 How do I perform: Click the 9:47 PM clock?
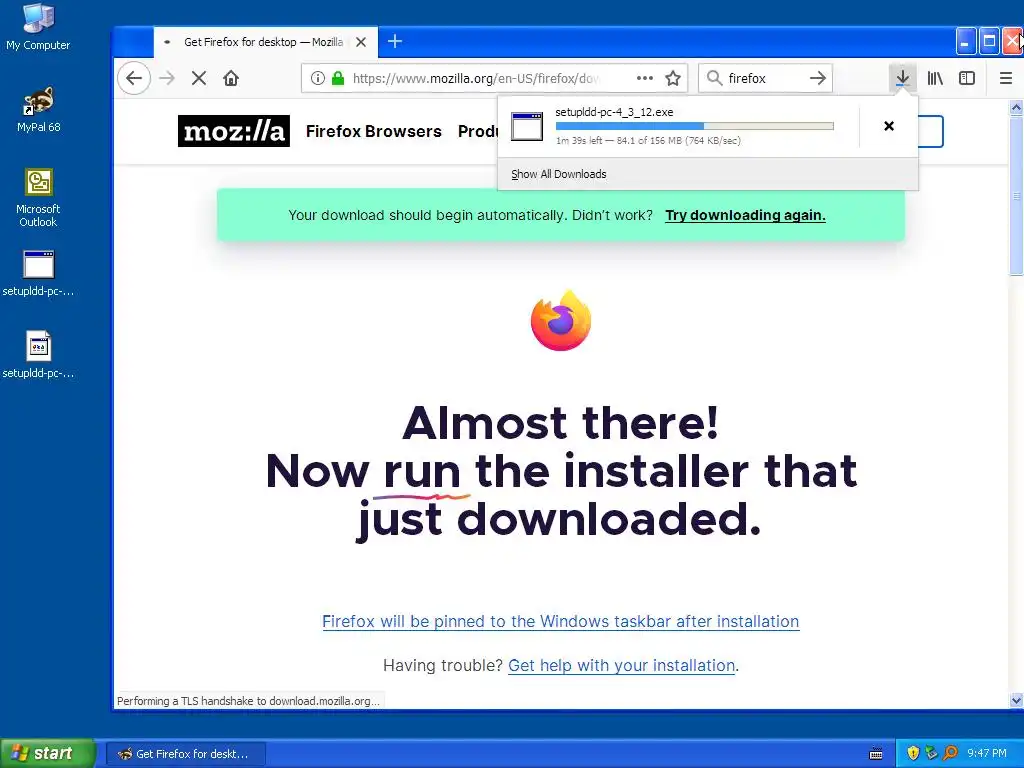tap(987, 754)
